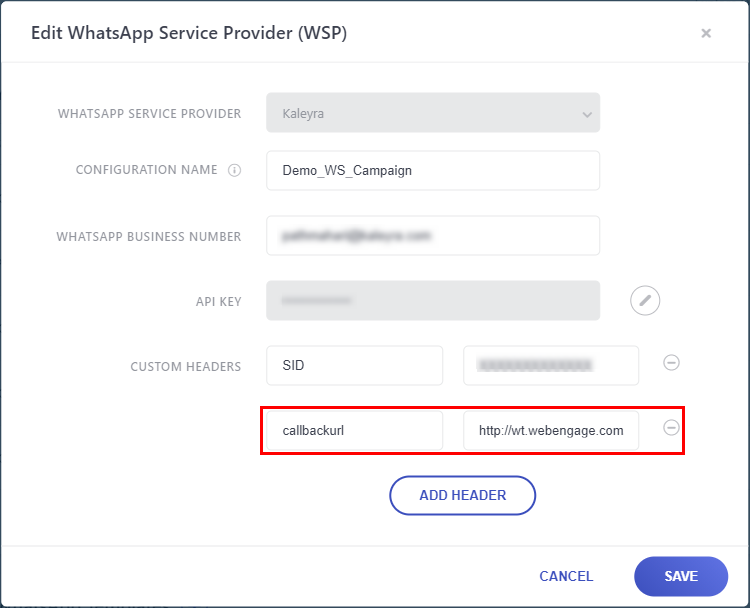
Task: Click the SAVE button
Action: (x=681, y=576)
